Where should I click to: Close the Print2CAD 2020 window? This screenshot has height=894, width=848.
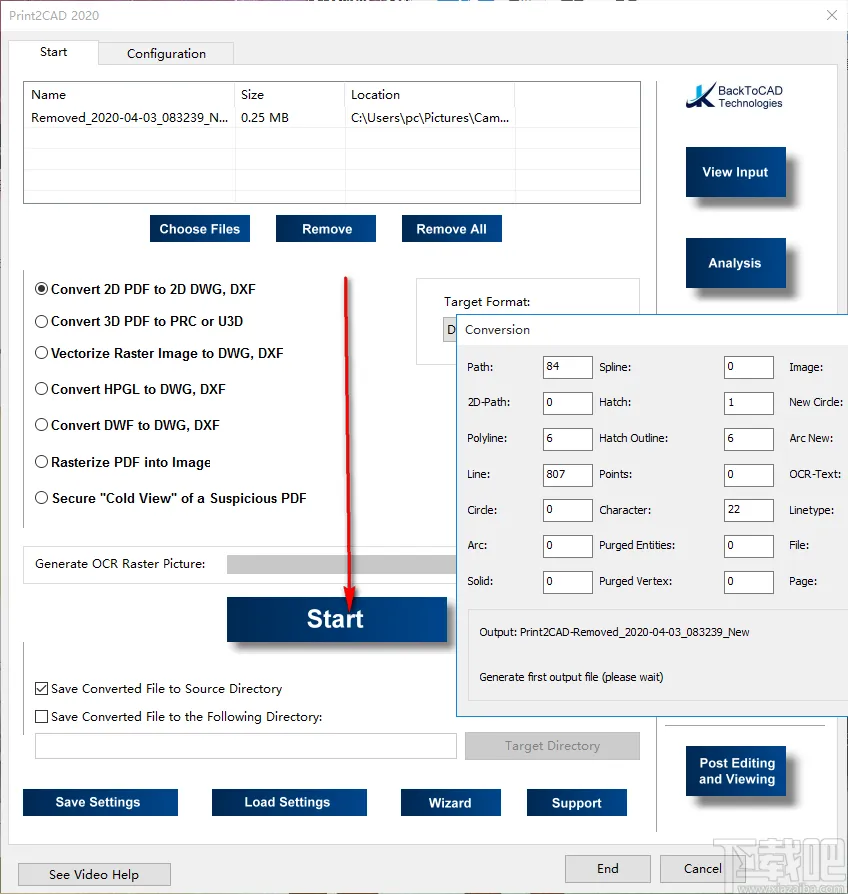(831, 15)
